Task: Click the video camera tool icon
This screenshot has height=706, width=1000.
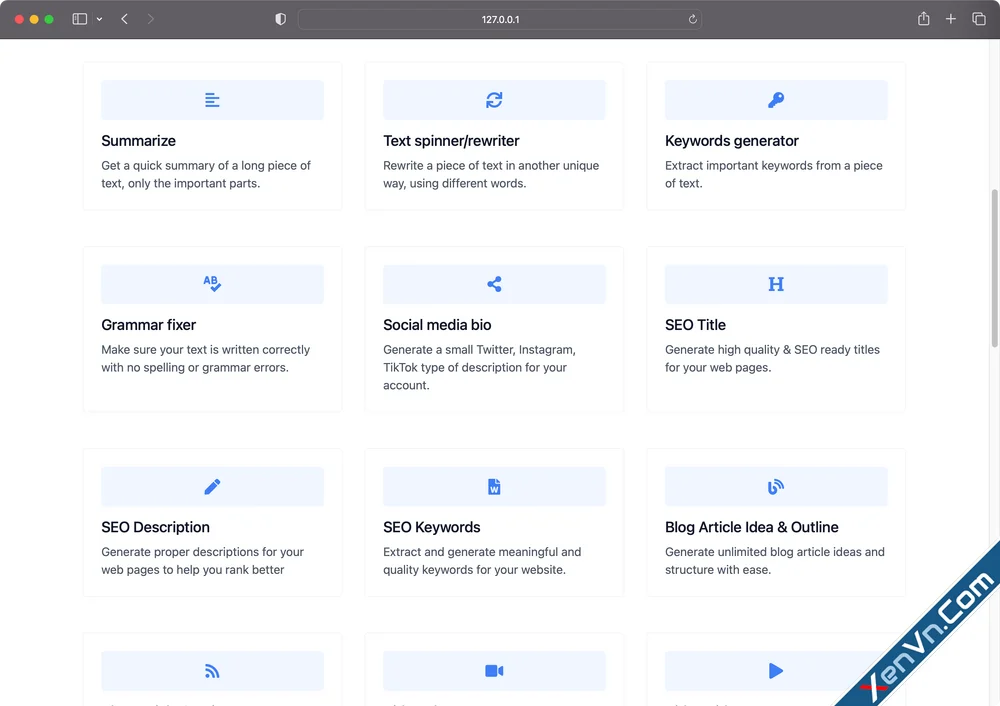Action: 493,670
